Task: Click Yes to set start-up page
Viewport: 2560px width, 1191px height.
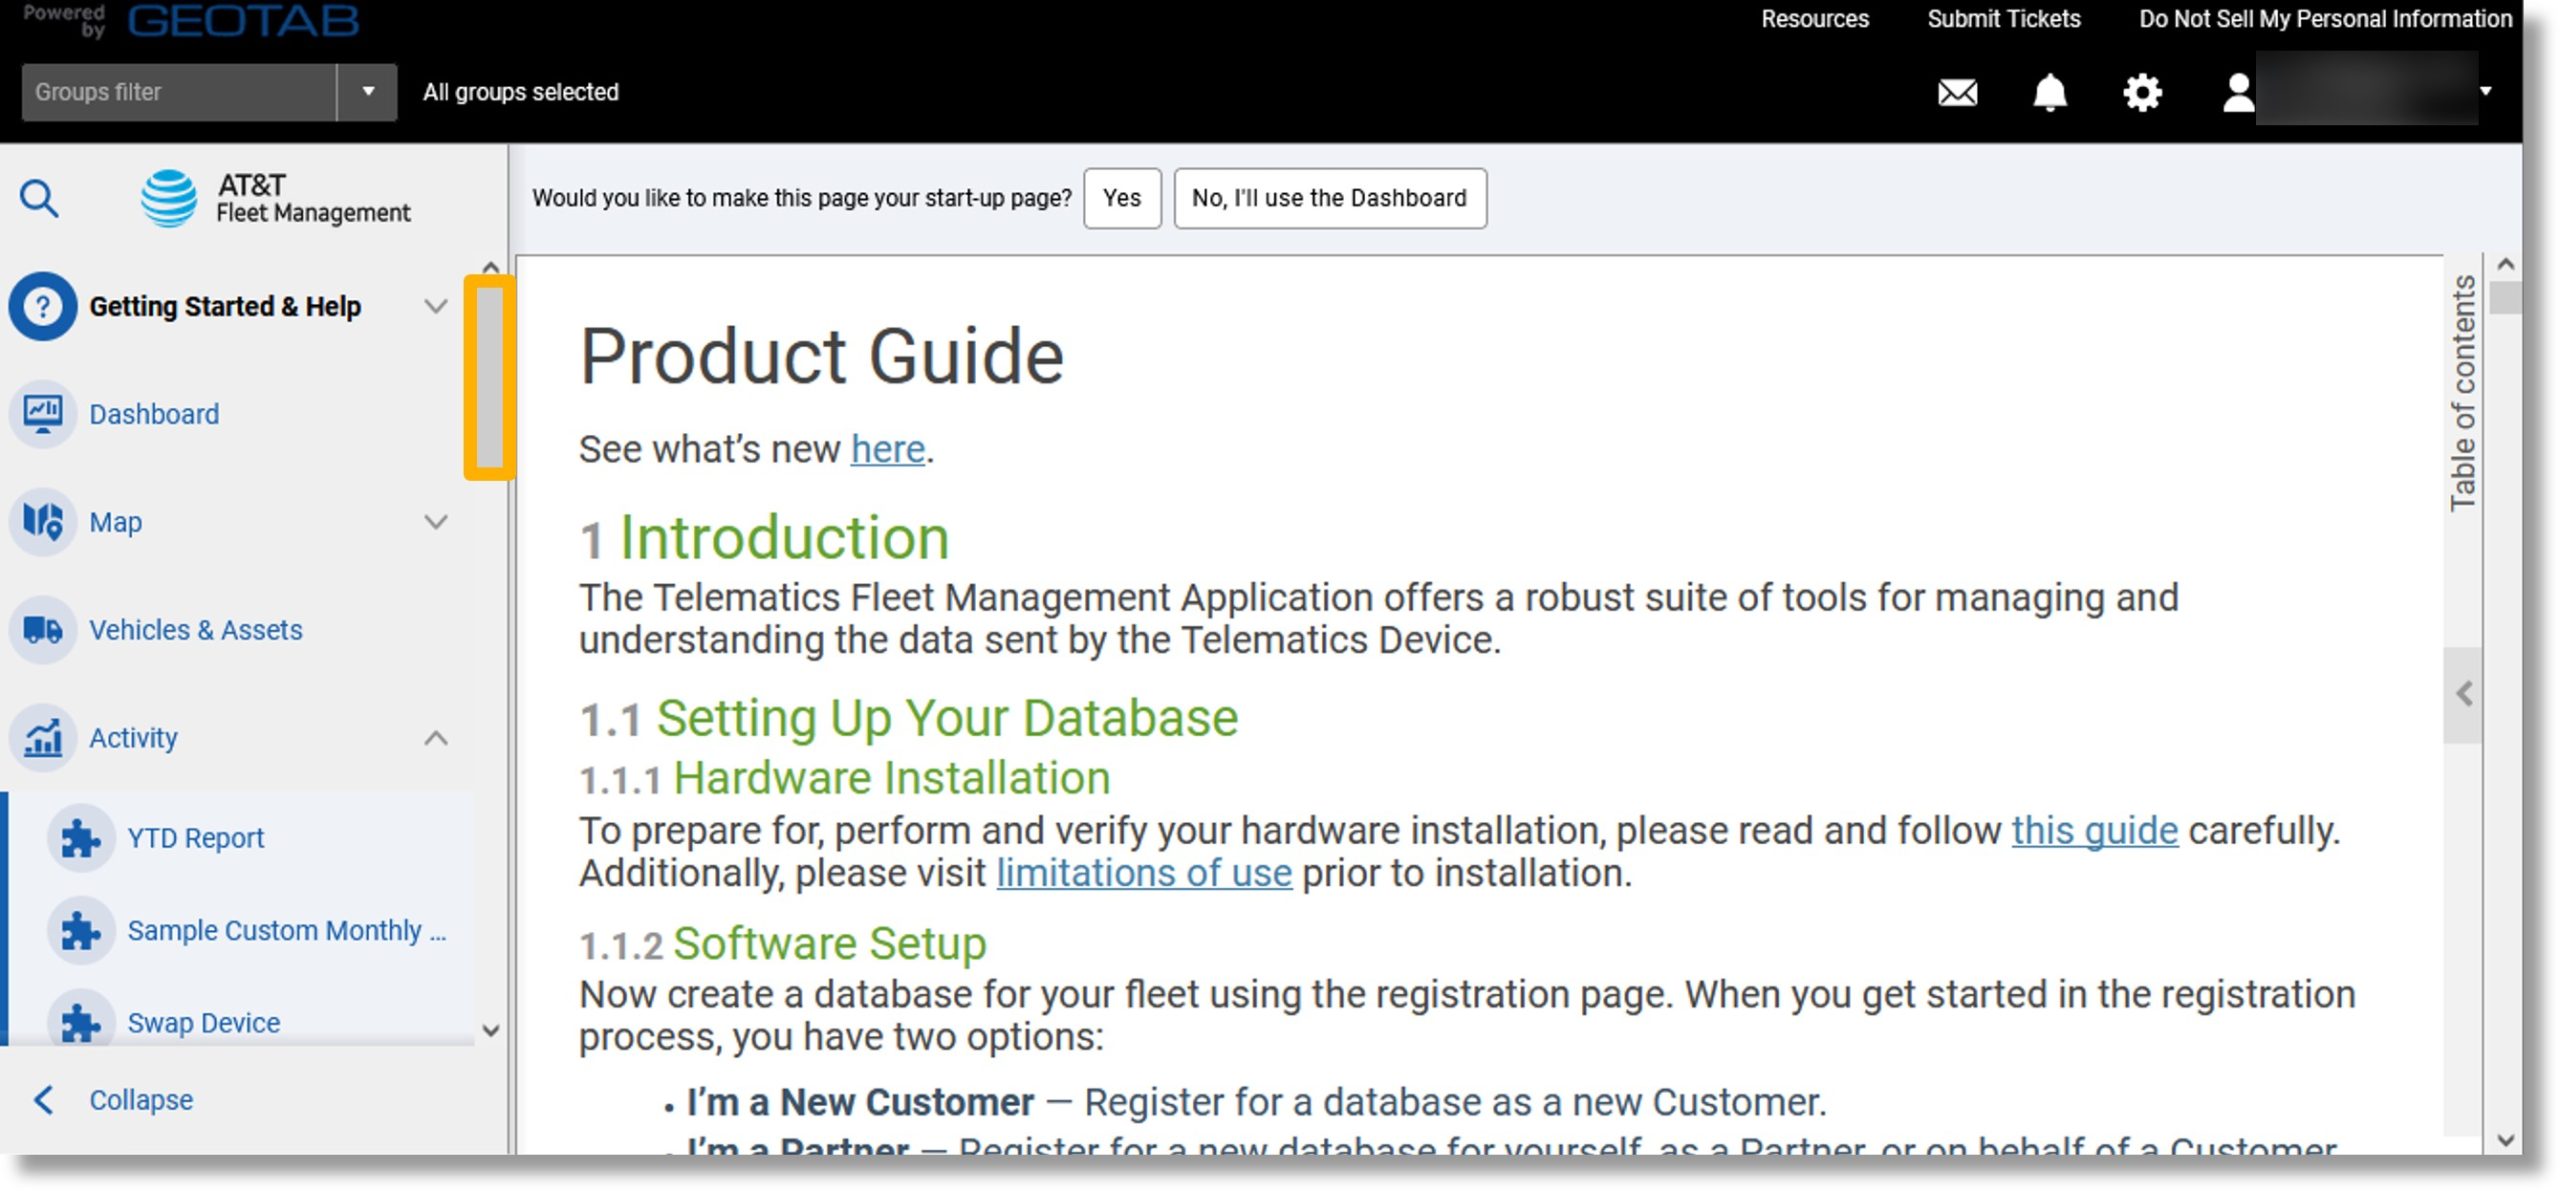Action: [x=1122, y=198]
